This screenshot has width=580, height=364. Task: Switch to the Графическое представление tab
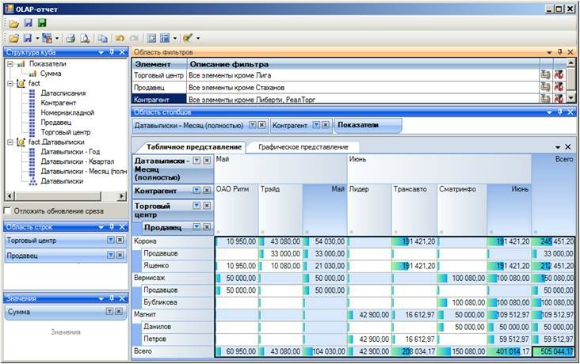pos(303,147)
